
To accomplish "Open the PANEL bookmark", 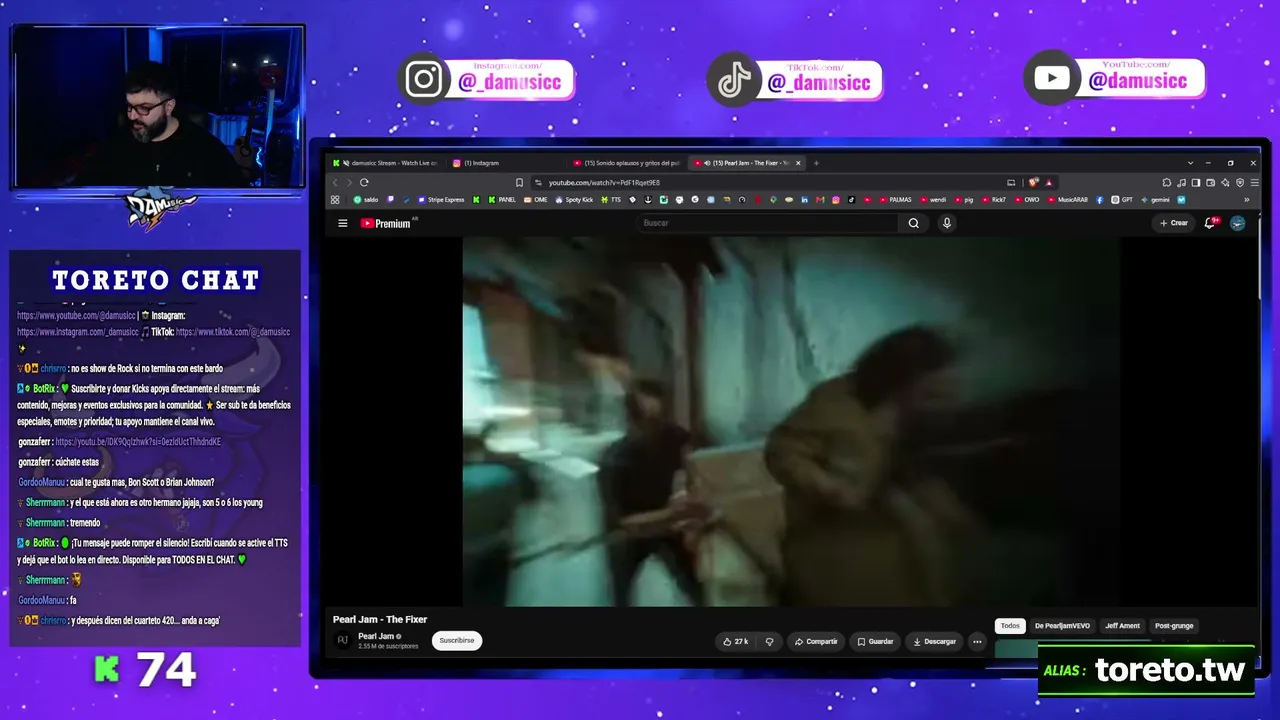I will click(x=502, y=200).
